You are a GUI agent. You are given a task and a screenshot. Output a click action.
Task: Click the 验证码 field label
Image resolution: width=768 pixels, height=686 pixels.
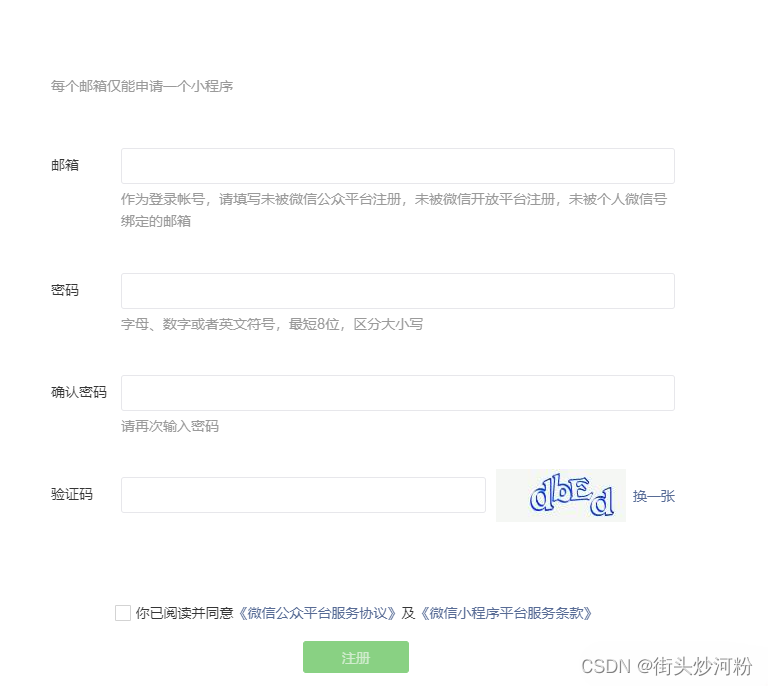[x=72, y=494]
